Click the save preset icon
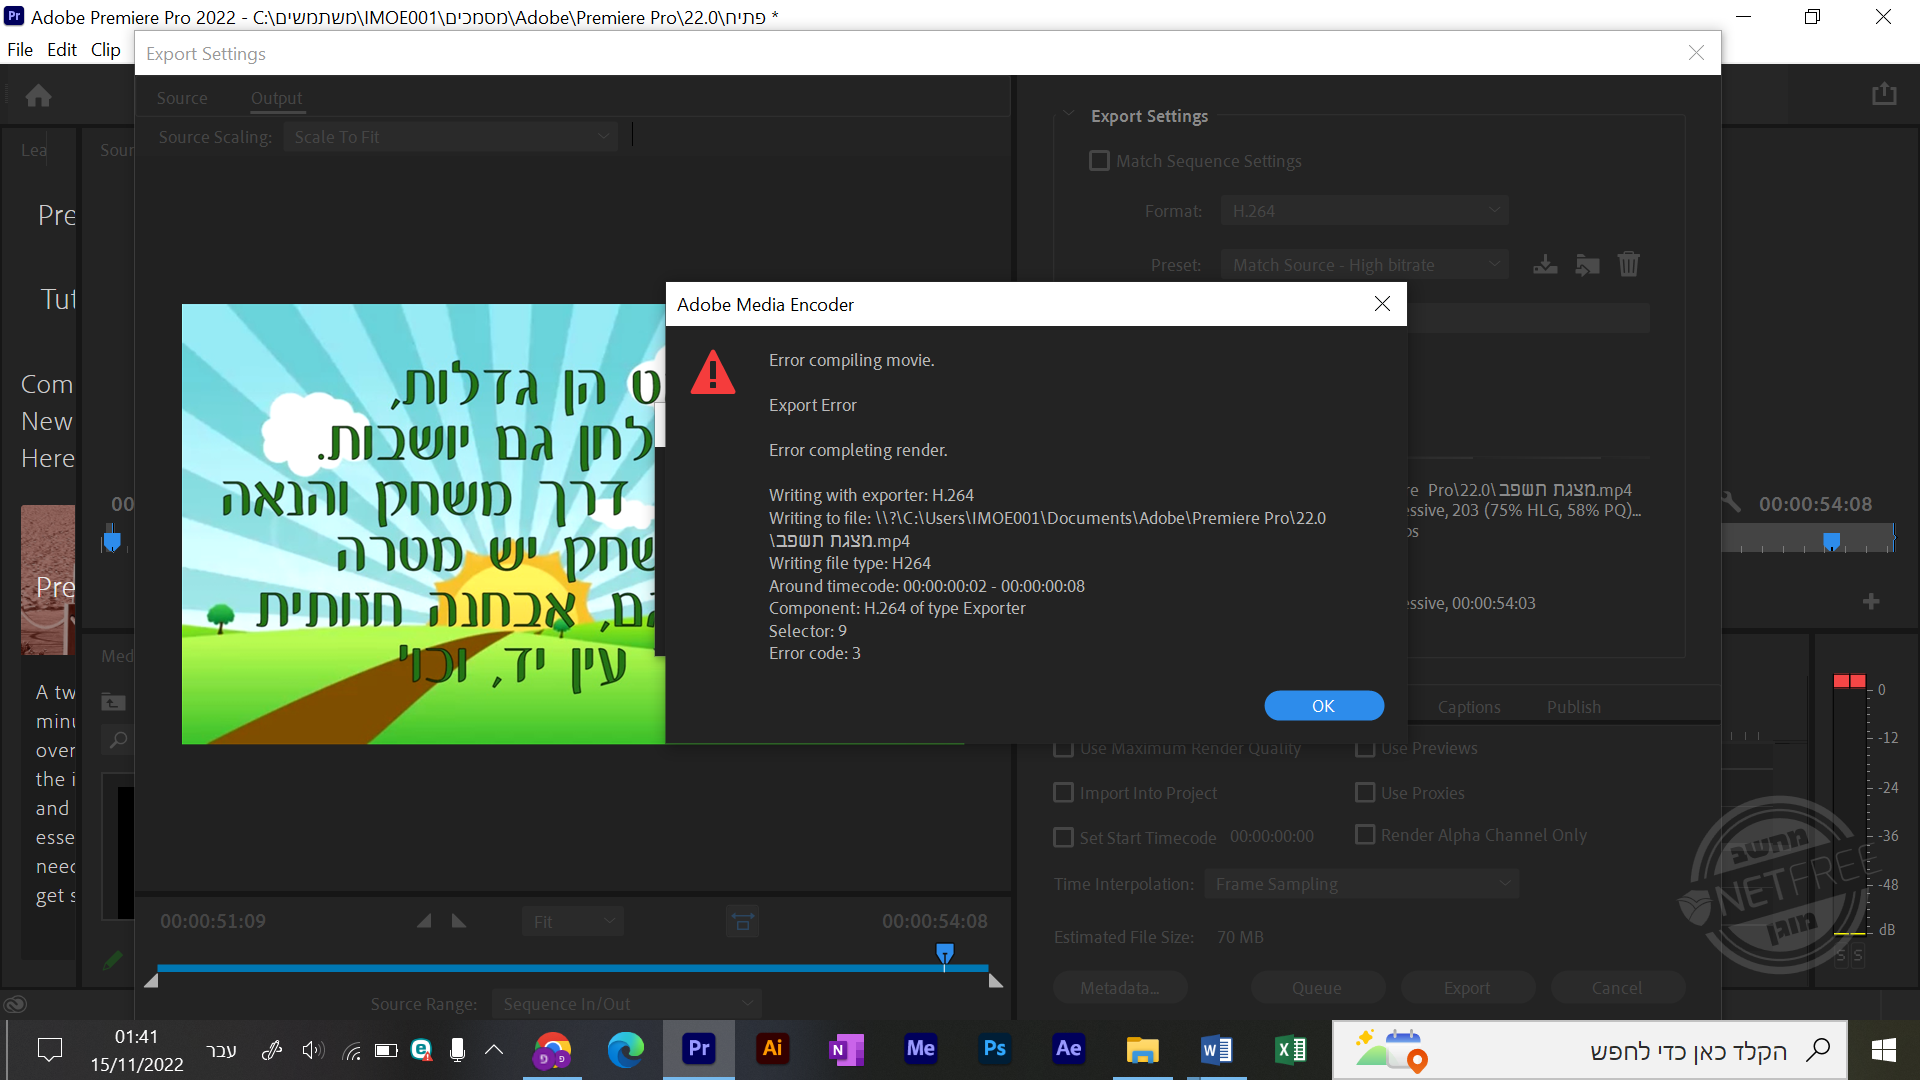1920x1080 pixels. [1545, 265]
